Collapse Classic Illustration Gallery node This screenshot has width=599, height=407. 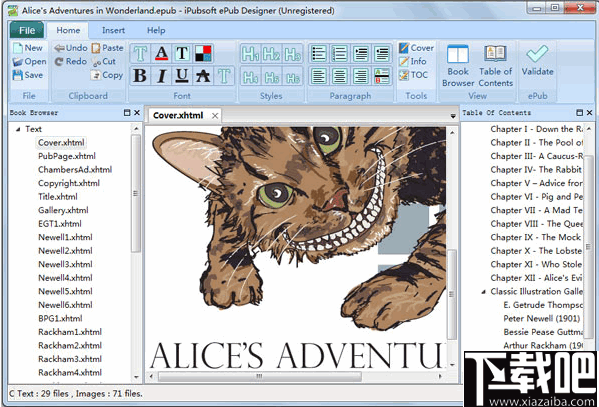tap(483, 292)
